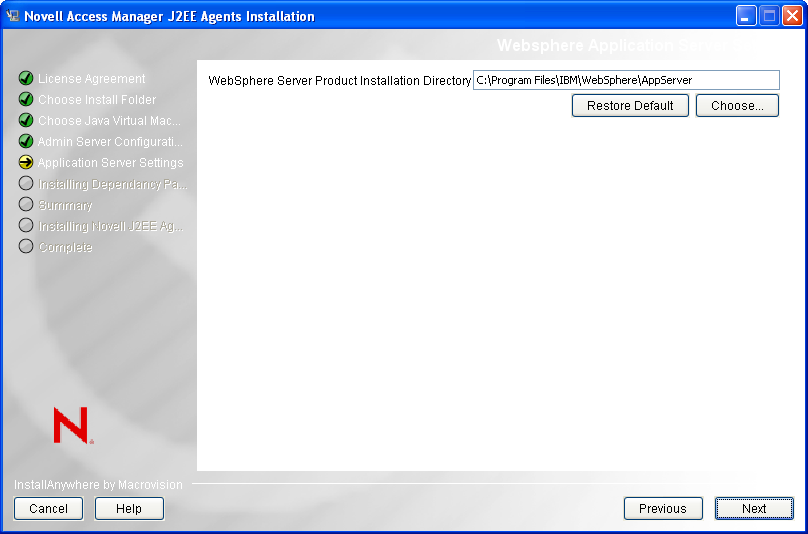Cancel the installation
The height and width of the screenshot is (534, 808).
(48, 509)
